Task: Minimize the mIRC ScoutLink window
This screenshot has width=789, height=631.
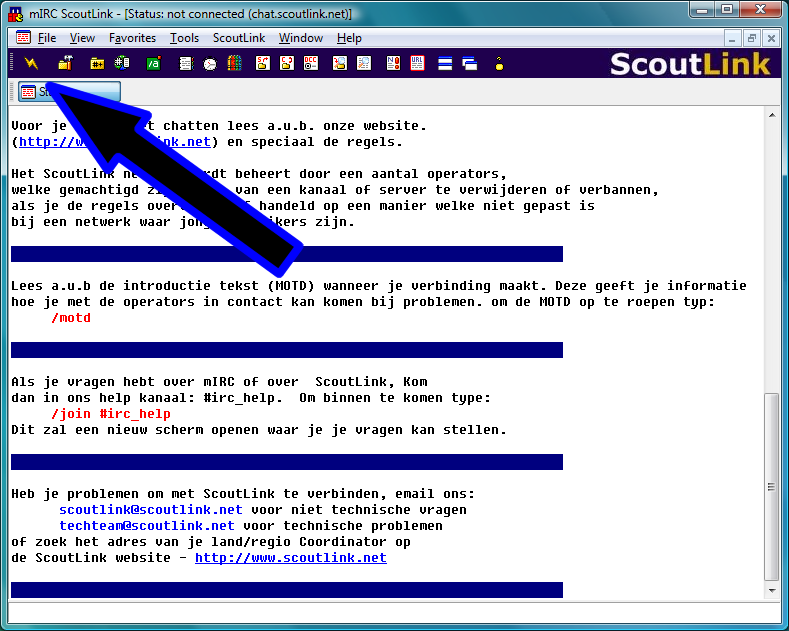Action: pos(702,10)
